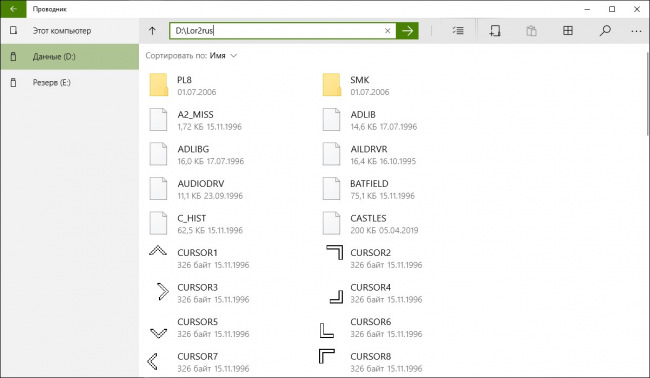The image size is (650, 378).
Task: Click the D:\Lor2rus address field
Action: (276, 31)
